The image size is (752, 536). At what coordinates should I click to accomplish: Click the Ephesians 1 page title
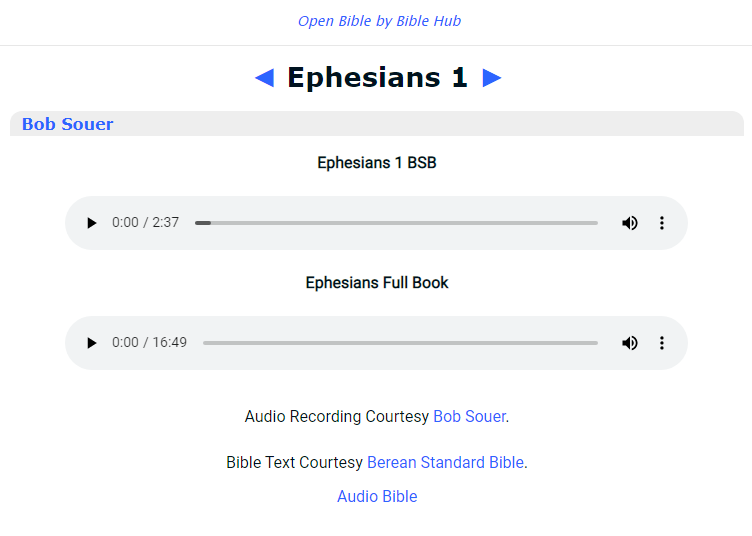[x=377, y=78]
